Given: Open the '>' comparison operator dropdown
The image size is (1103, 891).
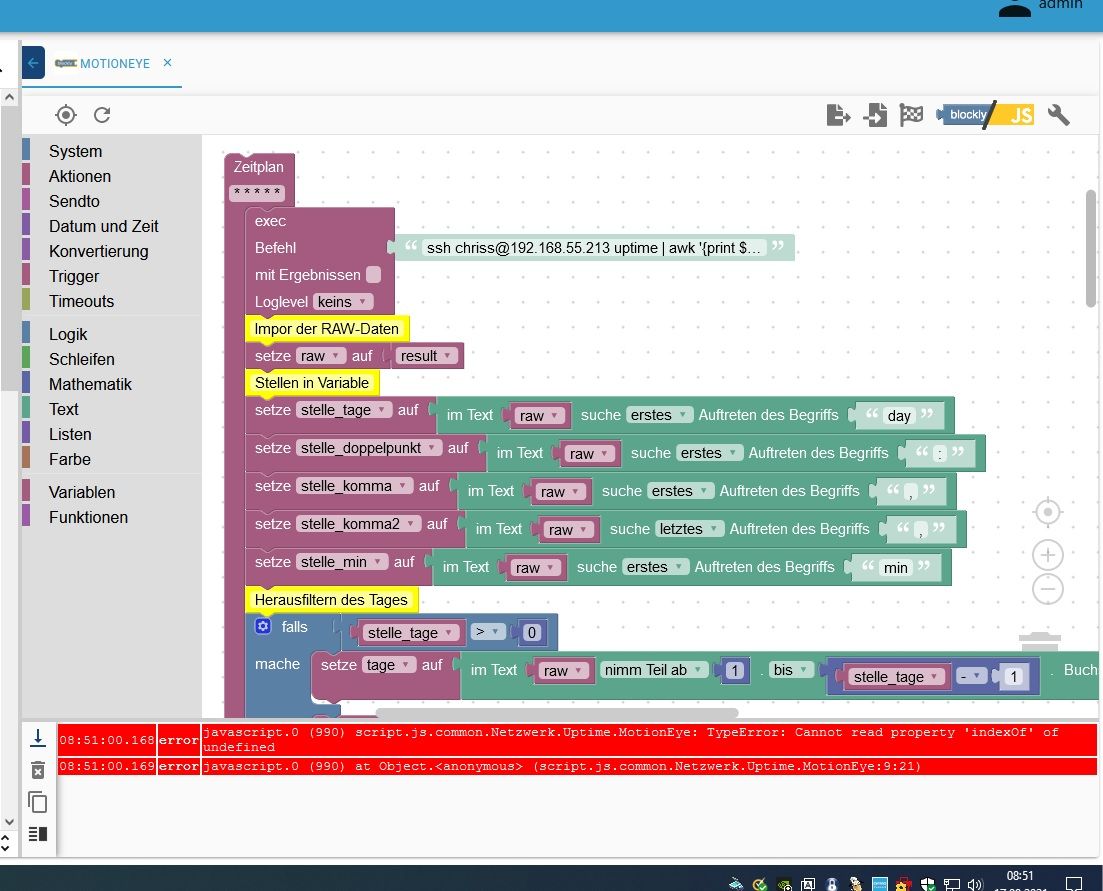Looking at the screenshot, I should 487,632.
